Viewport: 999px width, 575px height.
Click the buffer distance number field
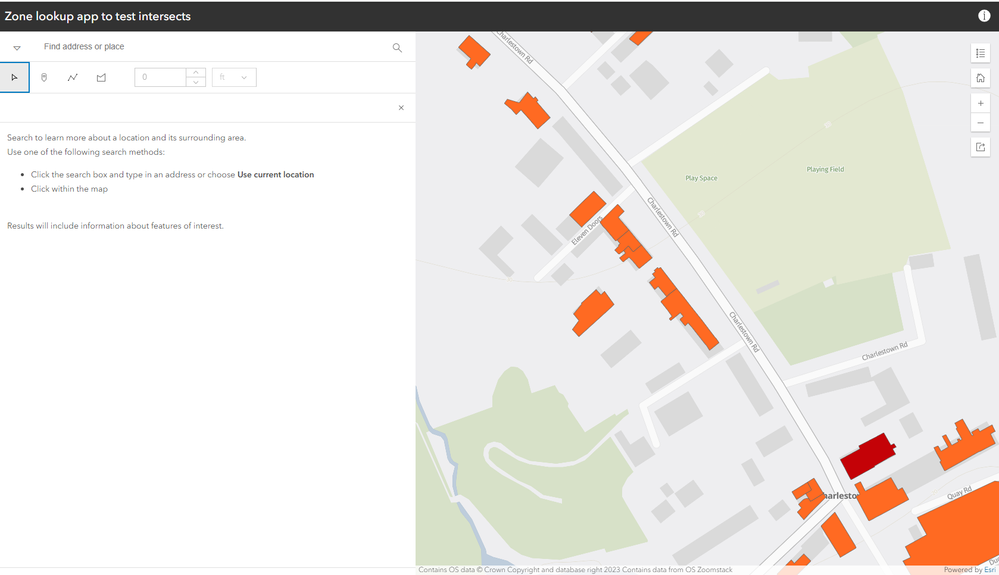(x=160, y=77)
